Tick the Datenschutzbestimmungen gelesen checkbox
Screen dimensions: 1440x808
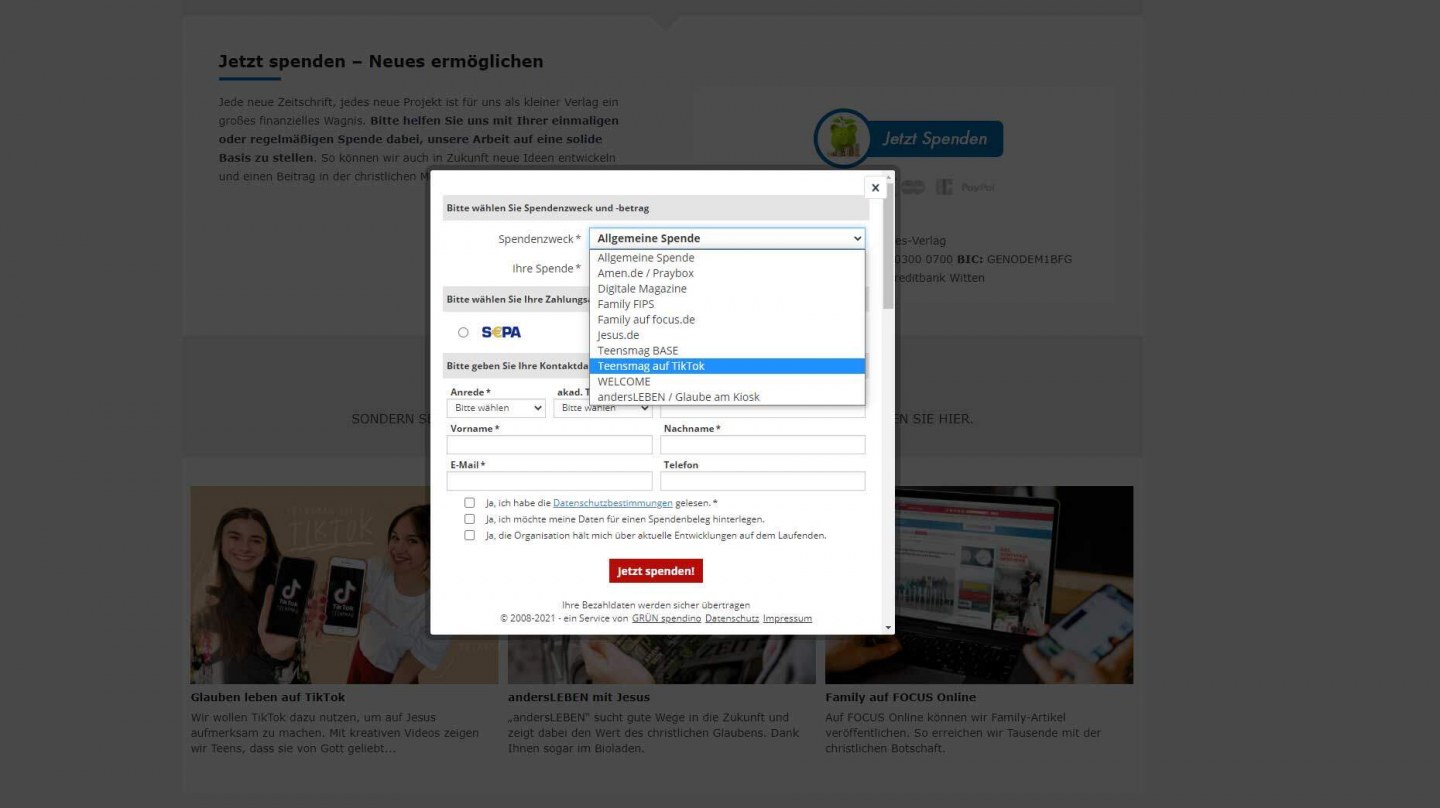469,503
